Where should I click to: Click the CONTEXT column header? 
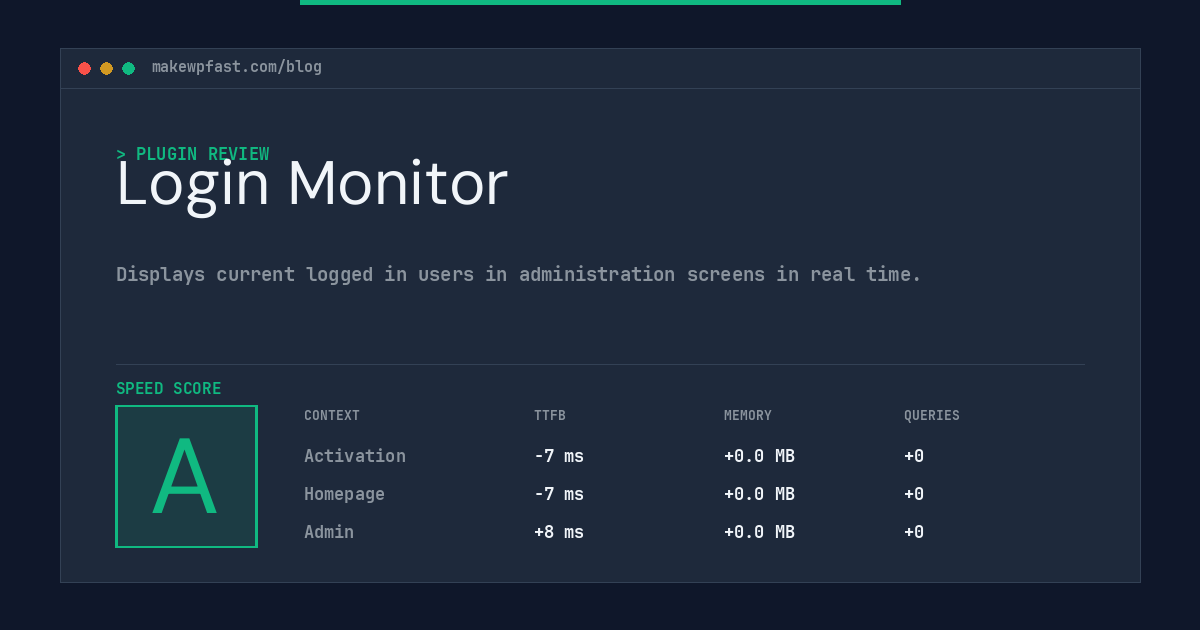332,416
